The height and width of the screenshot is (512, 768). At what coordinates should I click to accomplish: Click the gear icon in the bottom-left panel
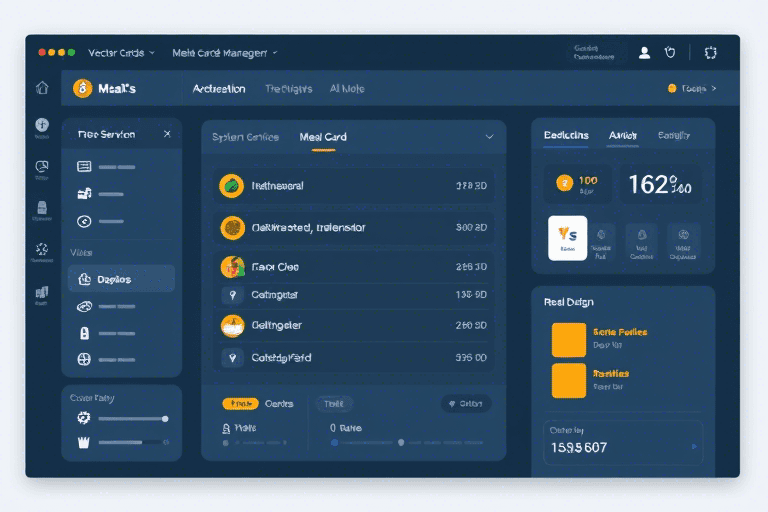tap(84, 418)
